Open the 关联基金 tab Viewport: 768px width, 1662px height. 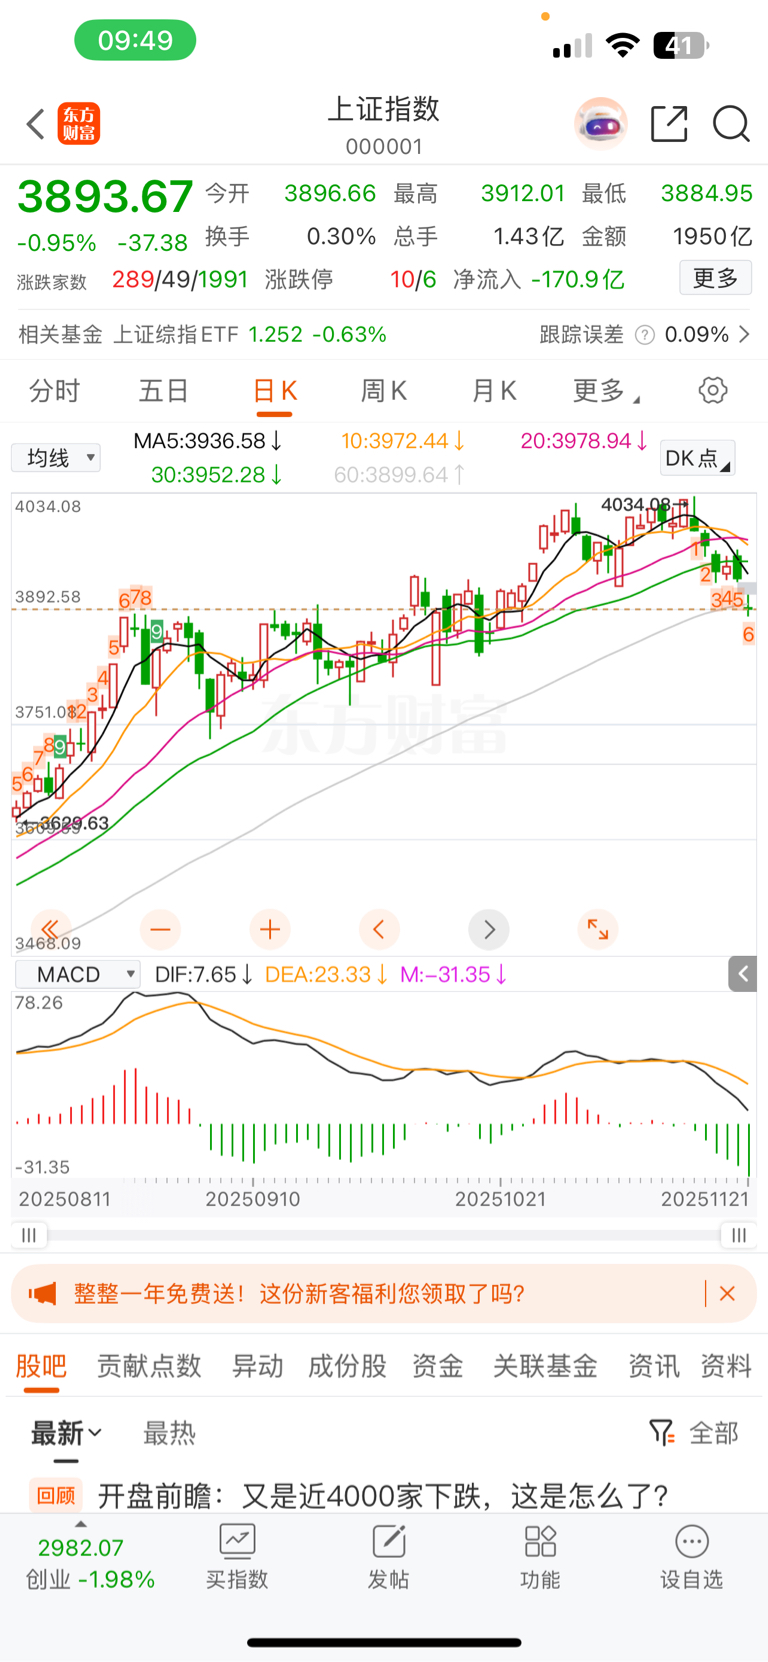coord(545,1366)
